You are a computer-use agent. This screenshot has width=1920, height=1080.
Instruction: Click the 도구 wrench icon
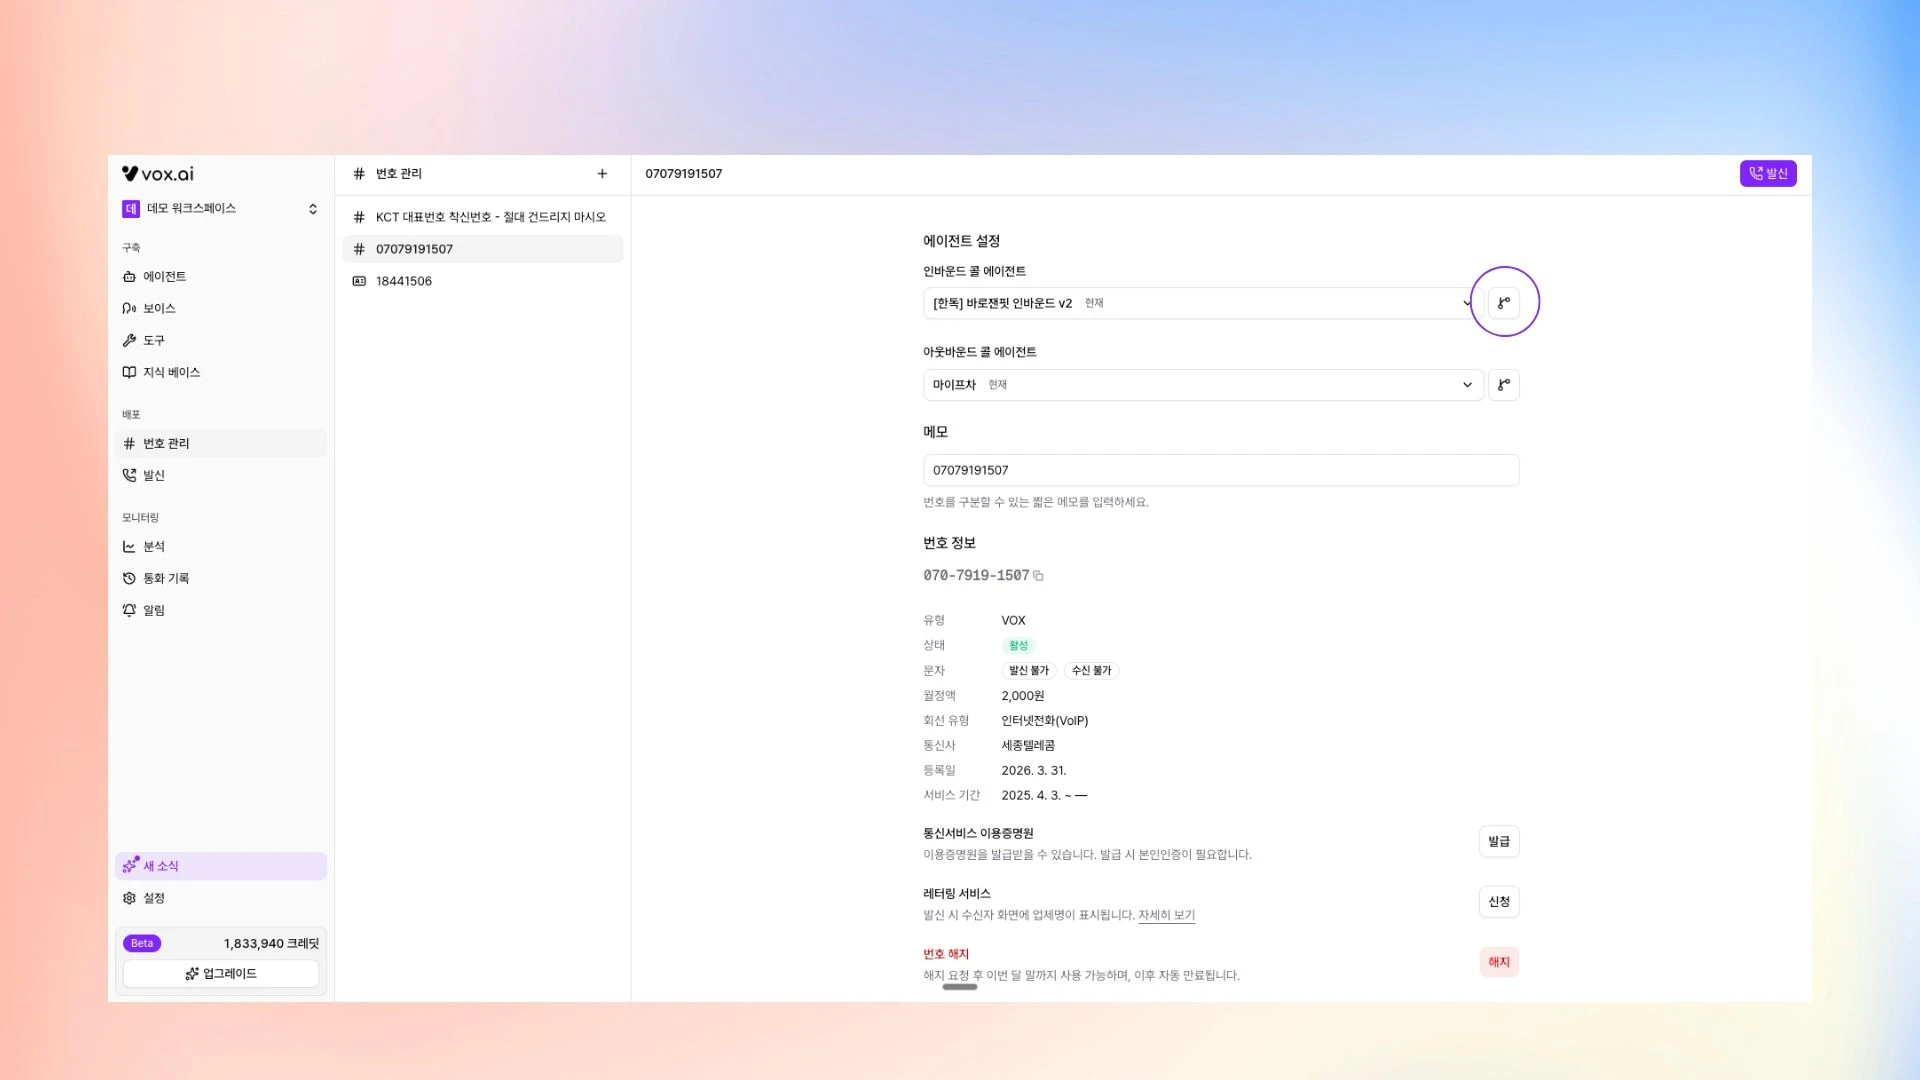129,340
